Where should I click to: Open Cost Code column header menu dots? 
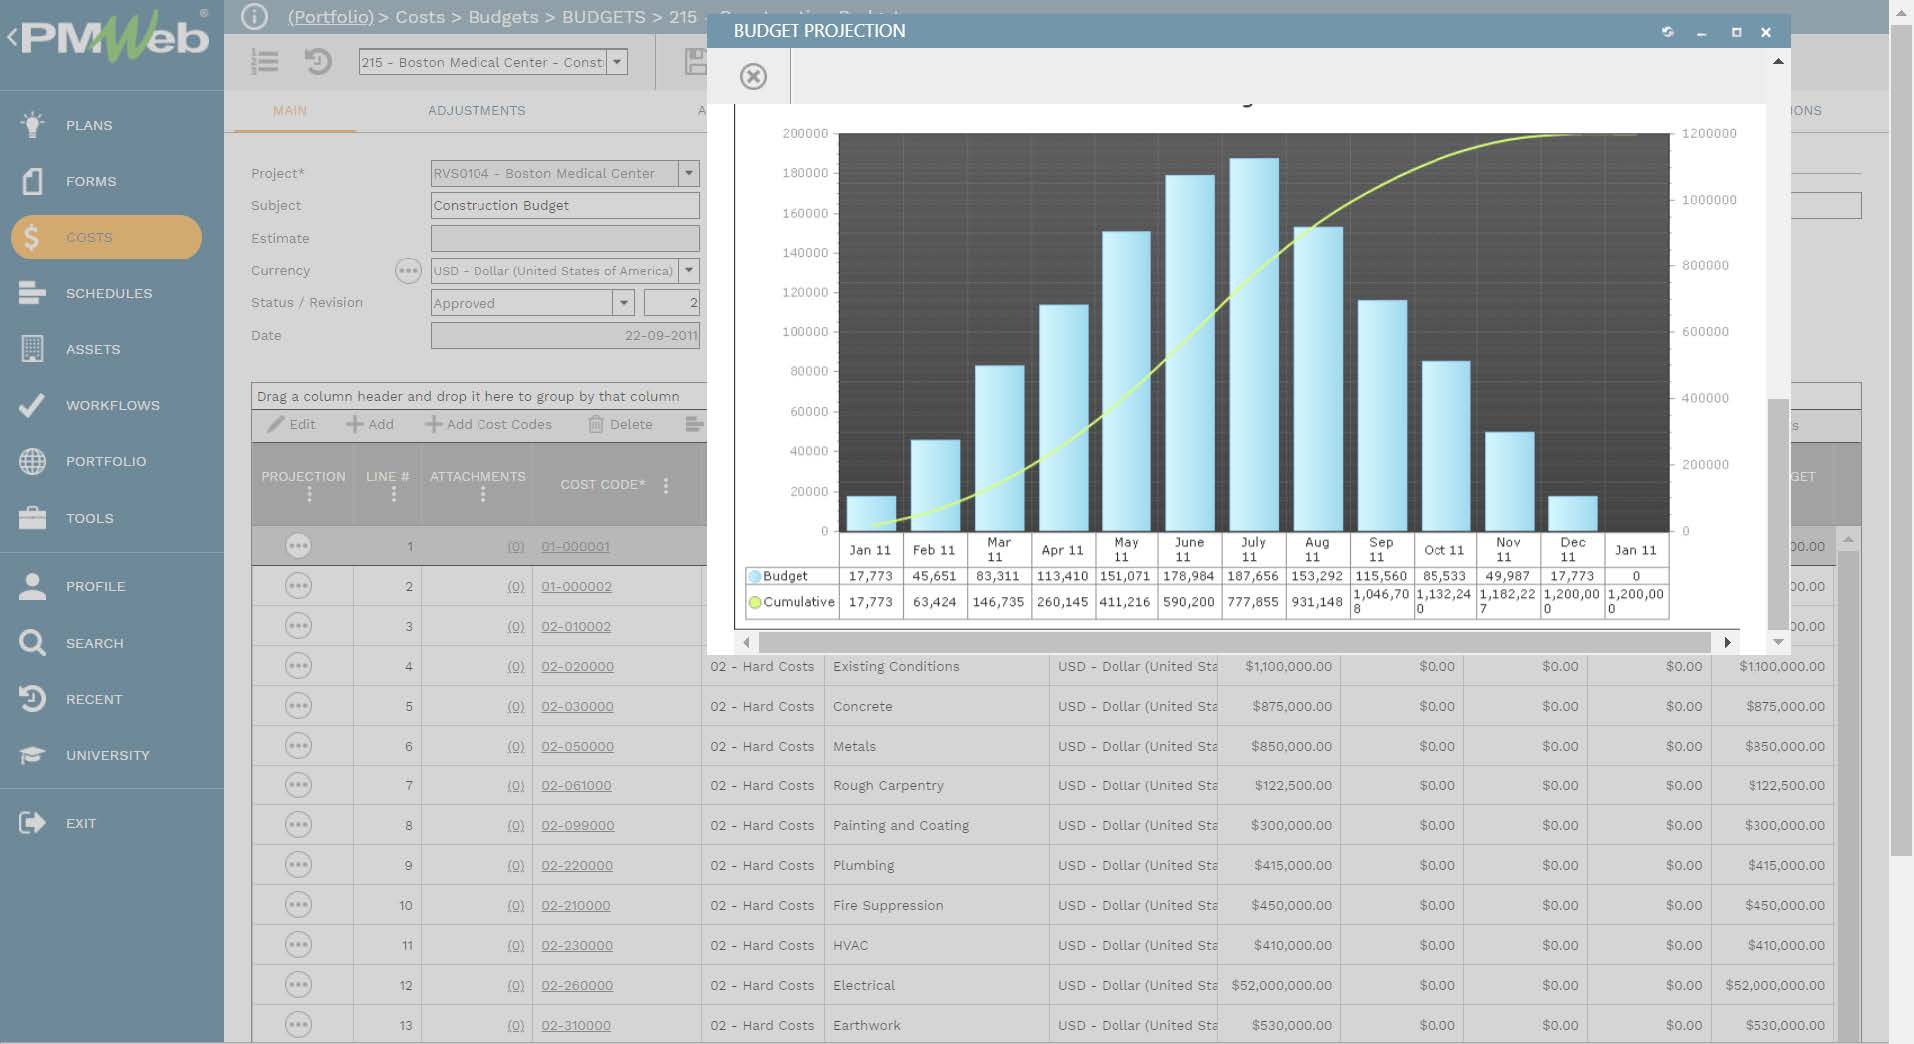[x=666, y=485]
